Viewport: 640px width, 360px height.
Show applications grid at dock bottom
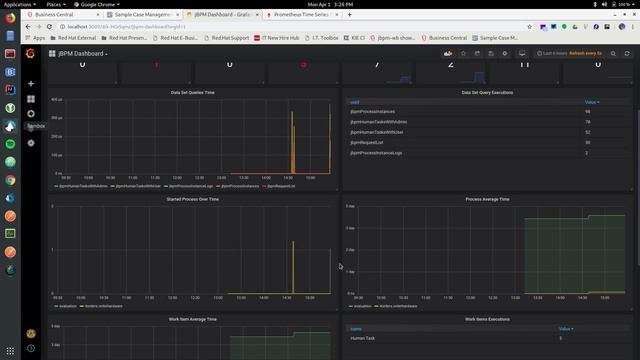coord(10,351)
